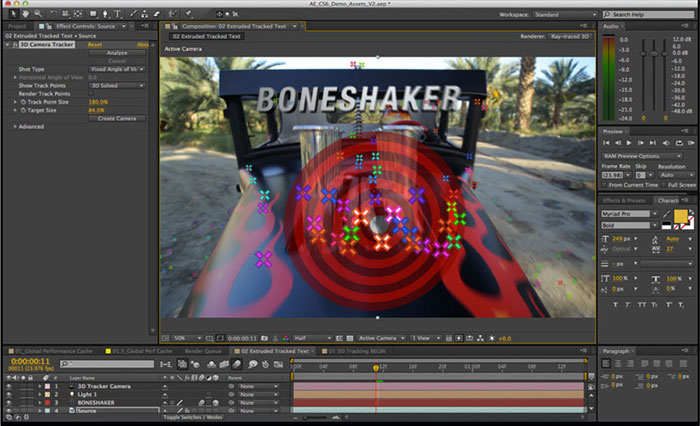Click the Analyze button
Viewport: 700px width, 426px height.
pyautogui.click(x=117, y=53)
